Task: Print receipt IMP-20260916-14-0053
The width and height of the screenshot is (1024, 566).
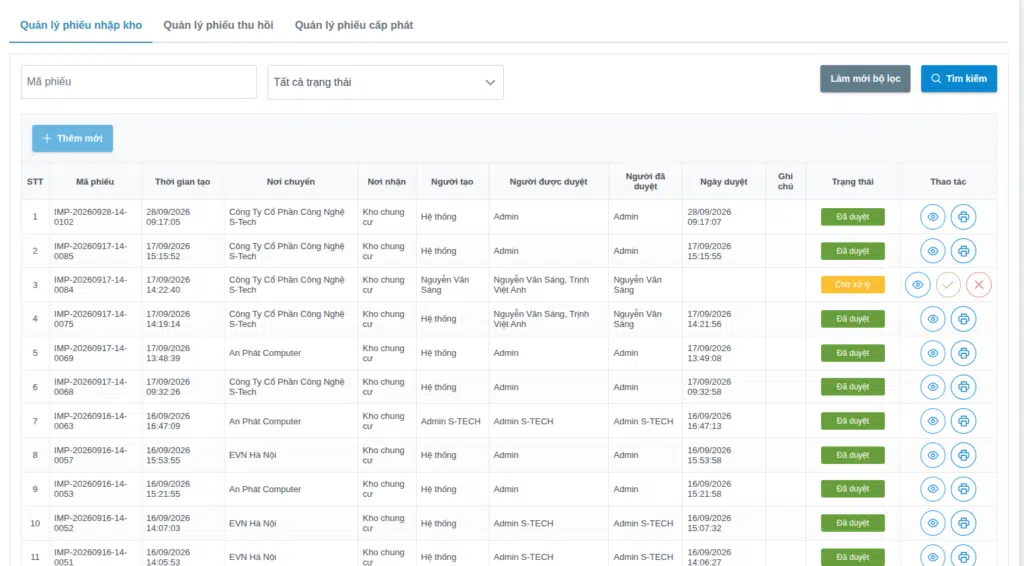Action: coord(963,489)
